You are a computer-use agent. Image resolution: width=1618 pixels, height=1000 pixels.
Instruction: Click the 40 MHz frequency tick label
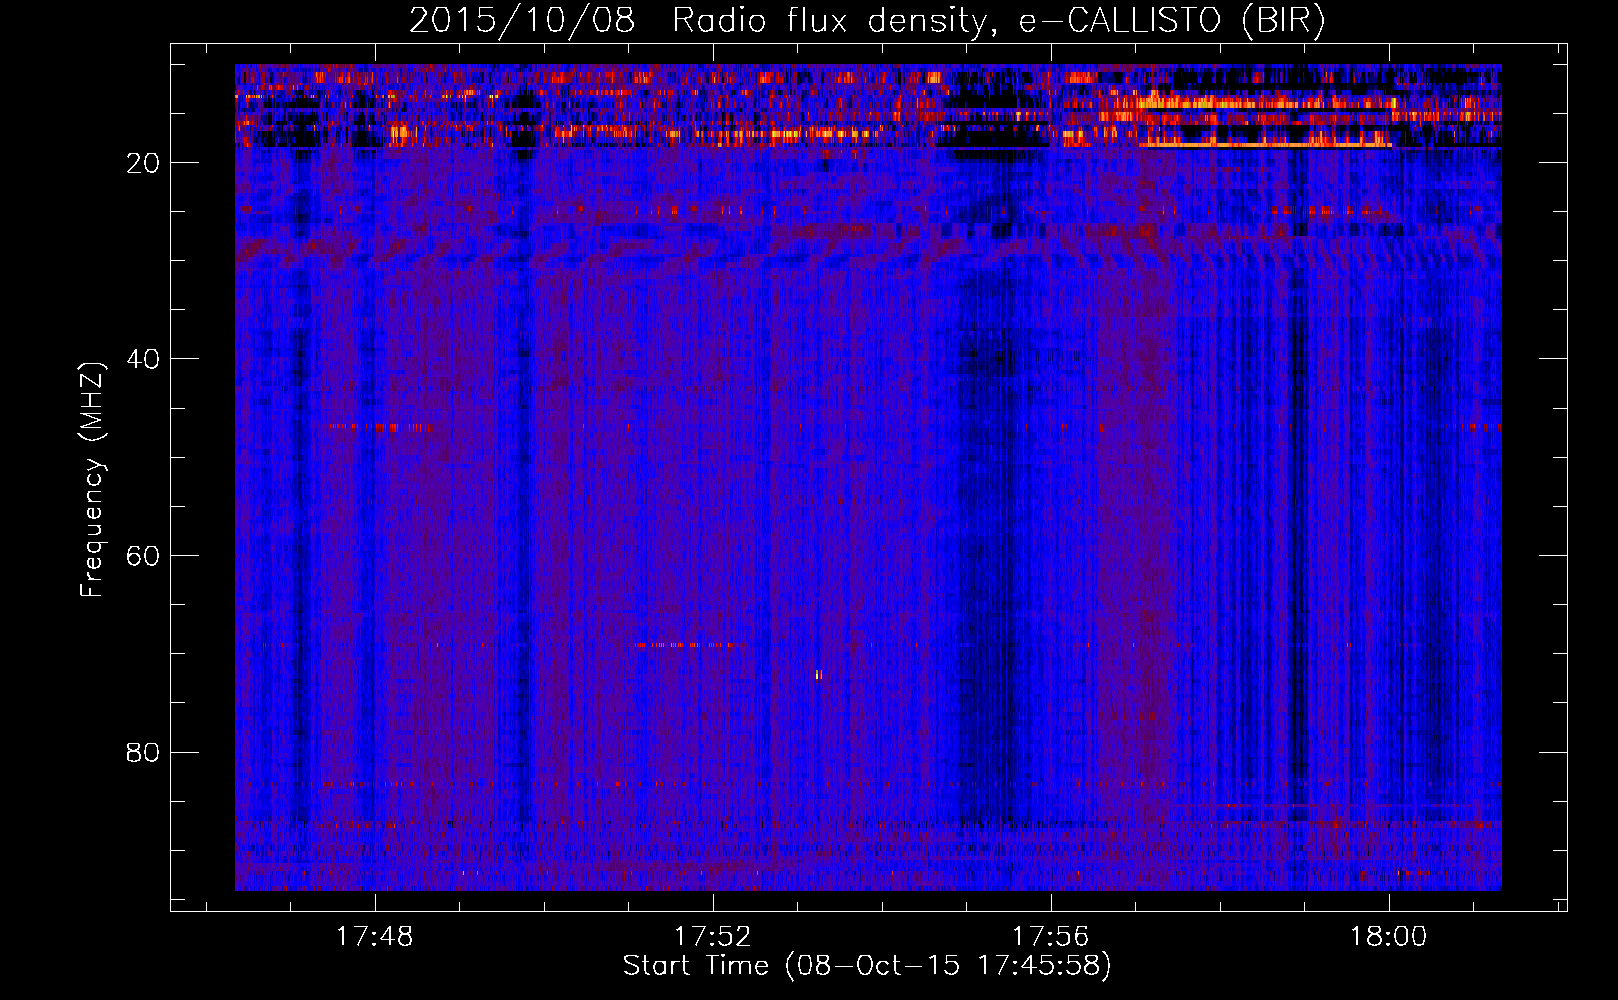pyautogui.click(x=143, y=359)
